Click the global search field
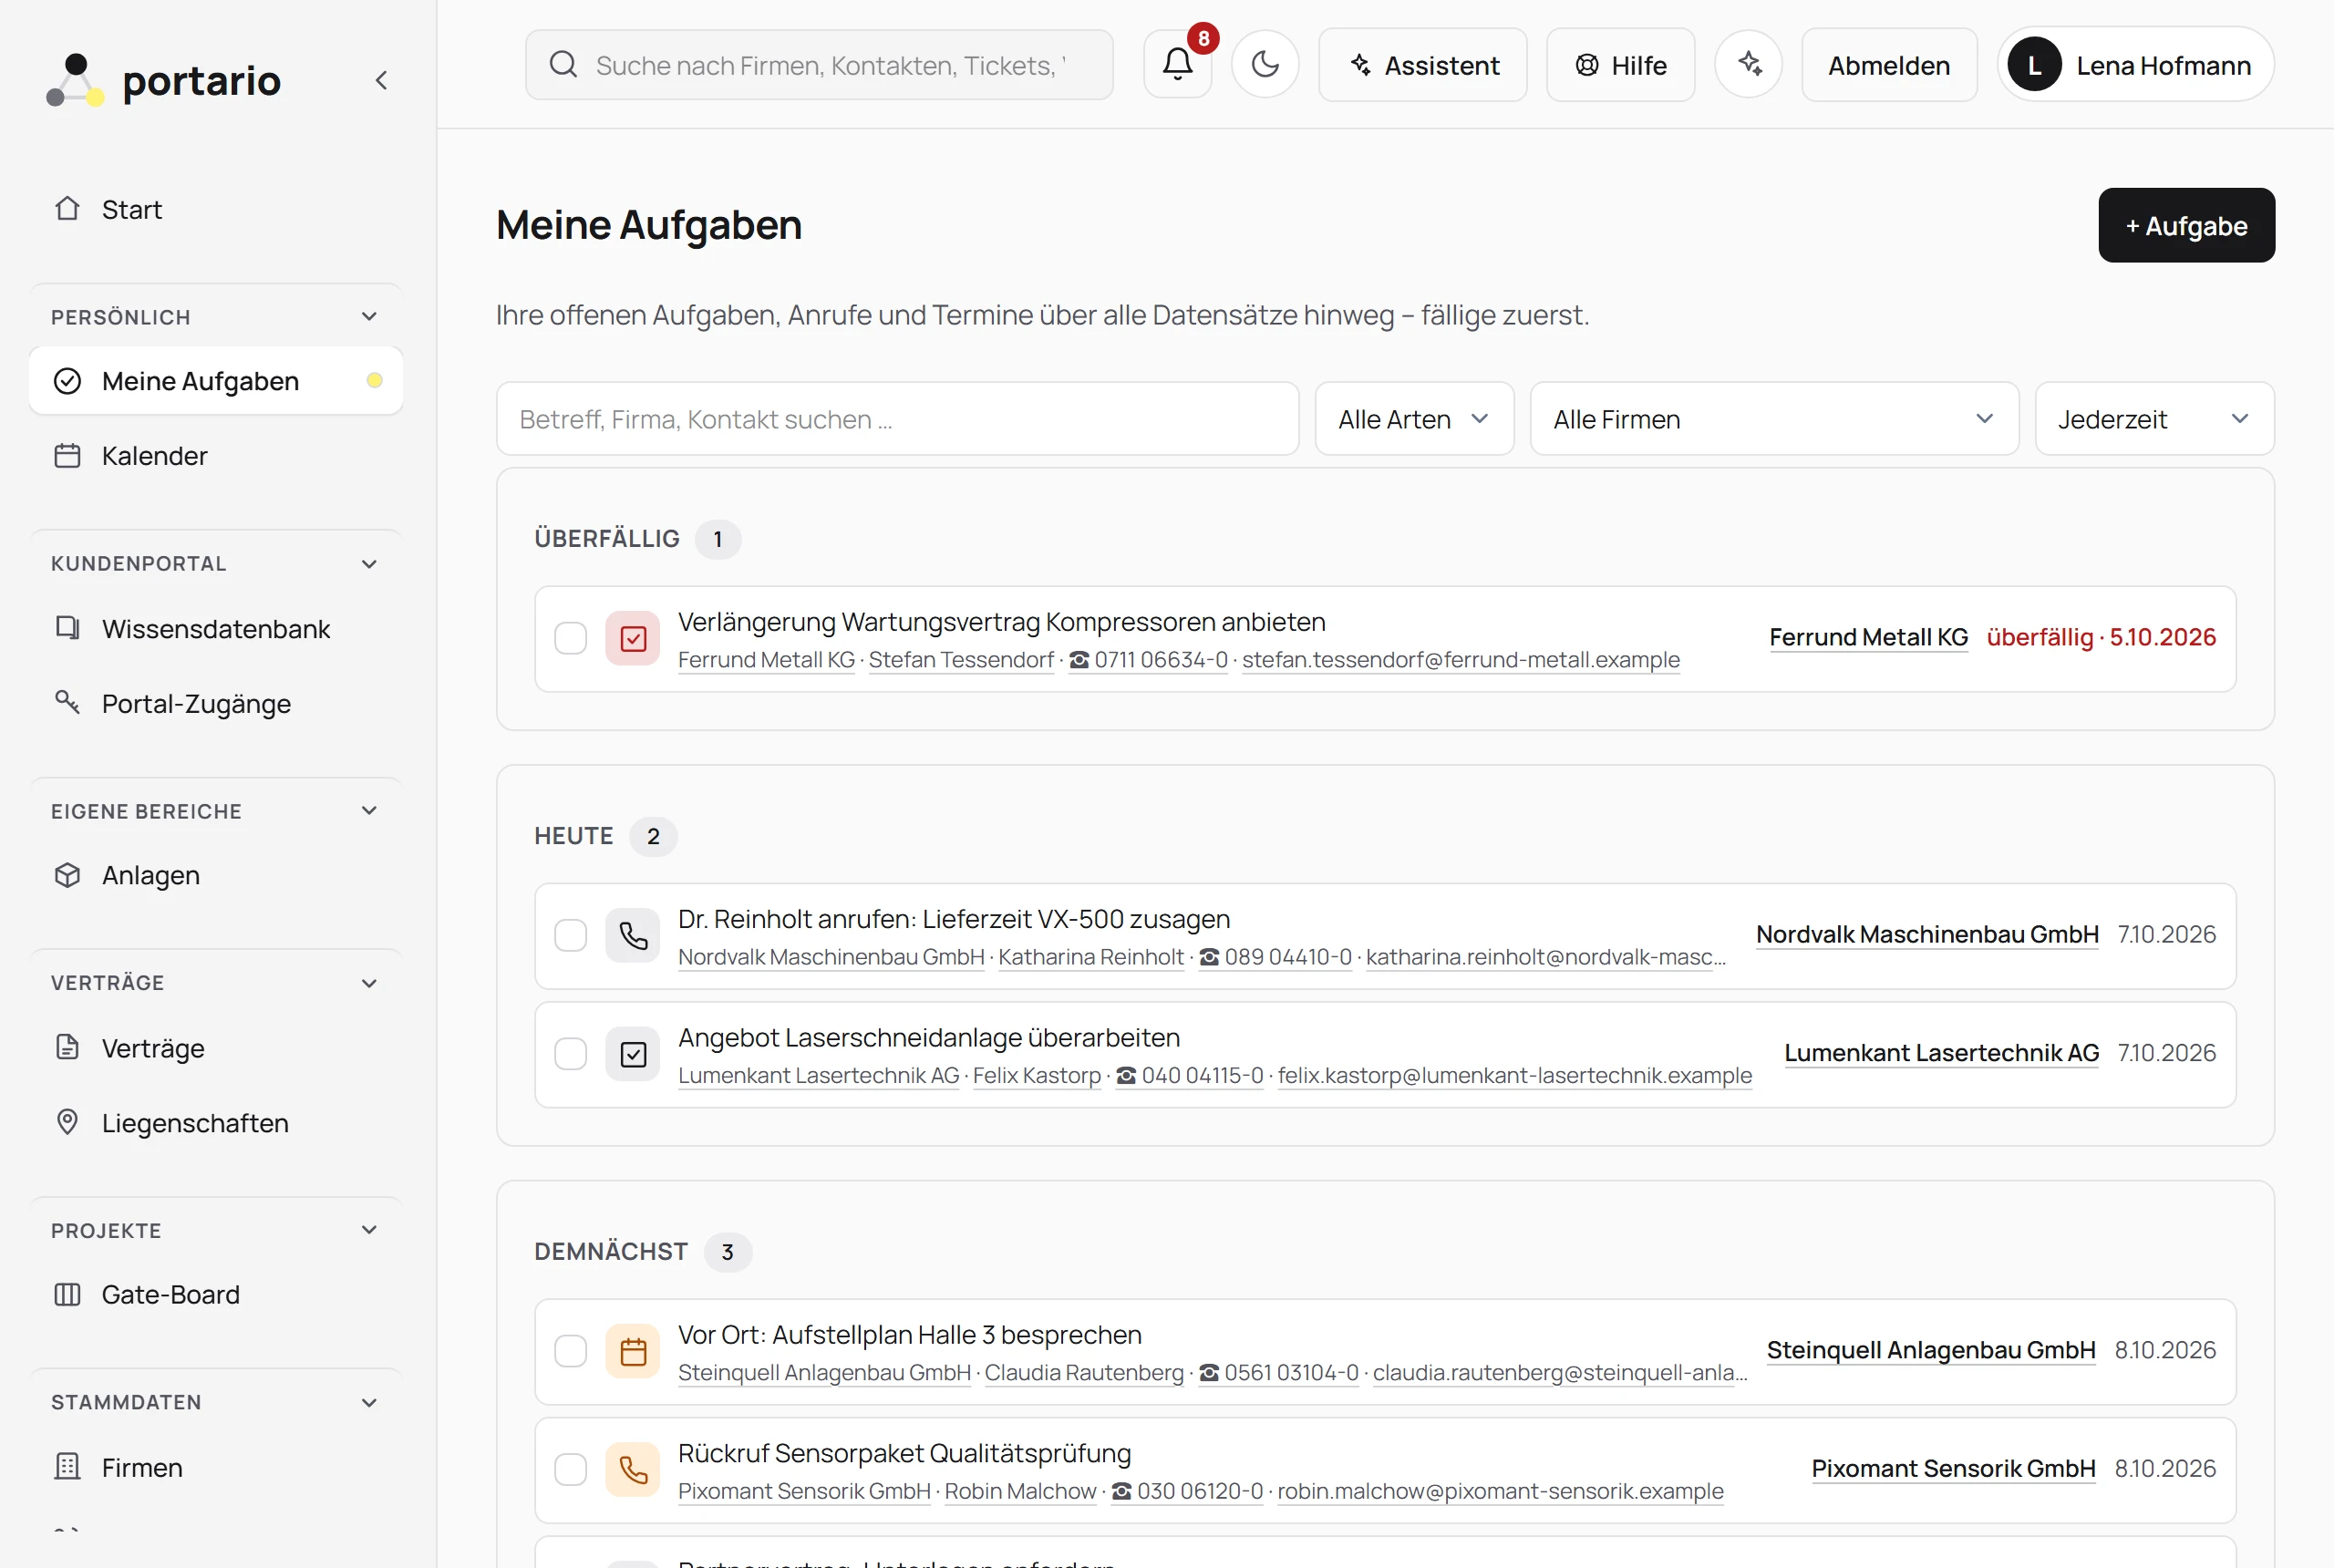The height and width of the screenshot is (1568, 2334). 819,65
